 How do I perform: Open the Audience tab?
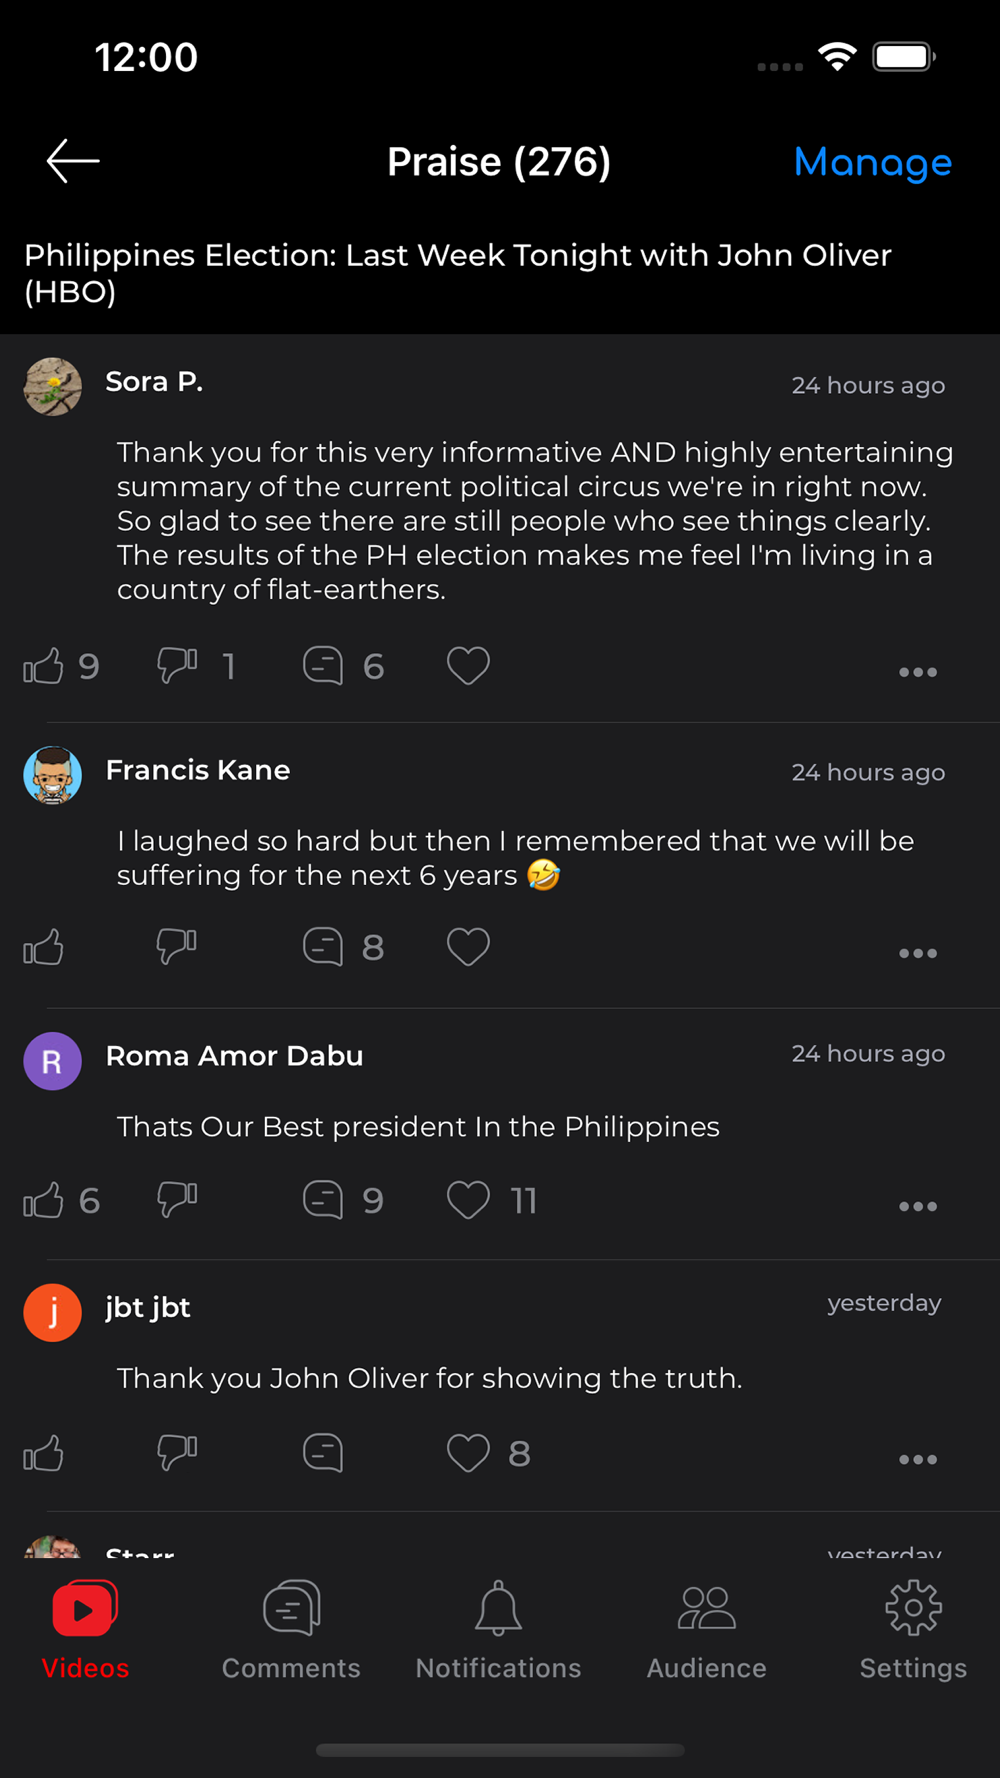coord(706,1629)
